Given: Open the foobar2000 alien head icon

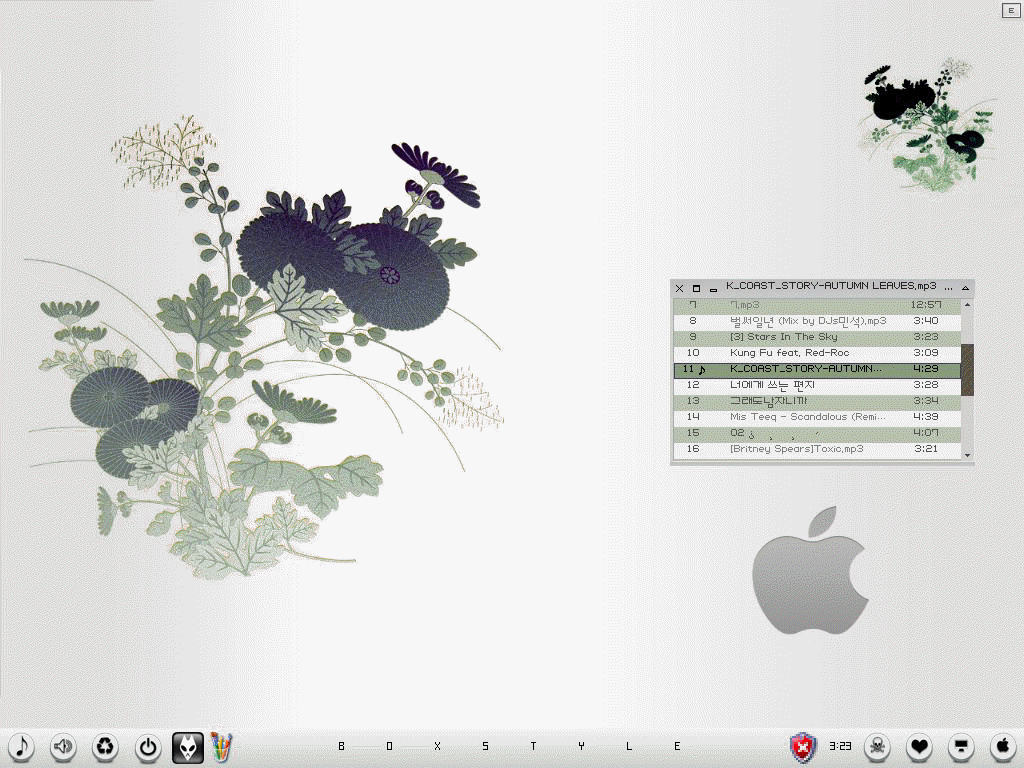Looking at the screenshot, I should (188, 746).
